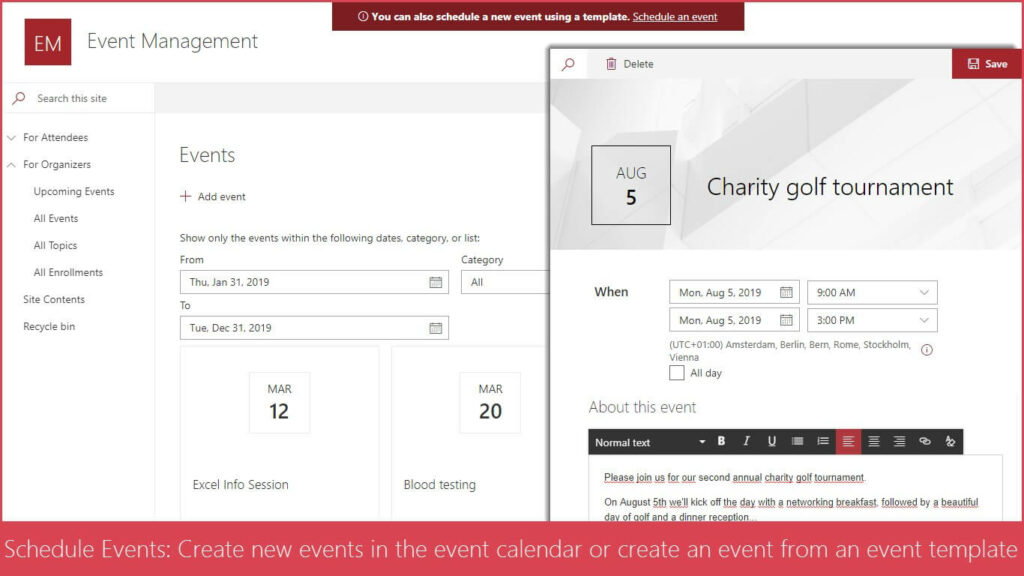1024x576 pixels.
Task: Click the Add event link
Action: coord(221,197)
